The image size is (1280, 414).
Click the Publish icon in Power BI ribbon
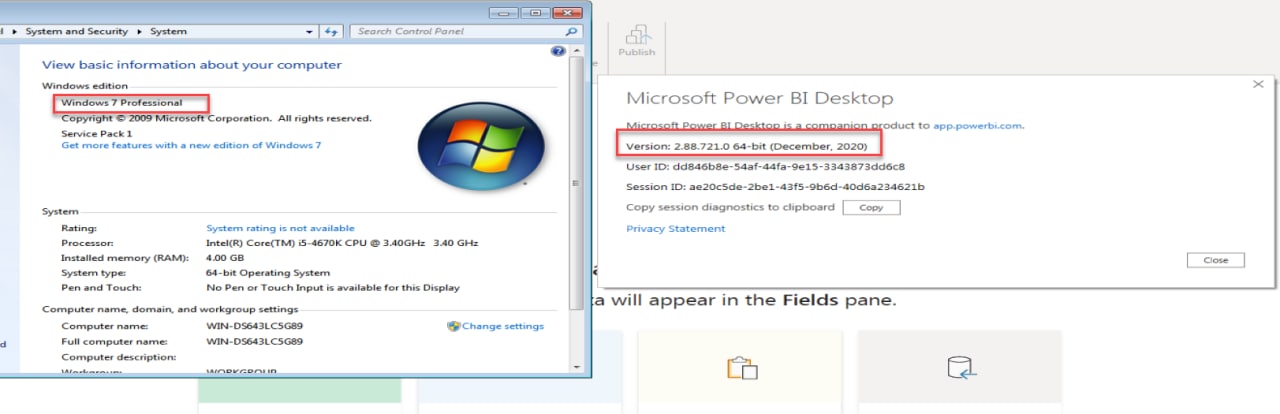point(636,34)
